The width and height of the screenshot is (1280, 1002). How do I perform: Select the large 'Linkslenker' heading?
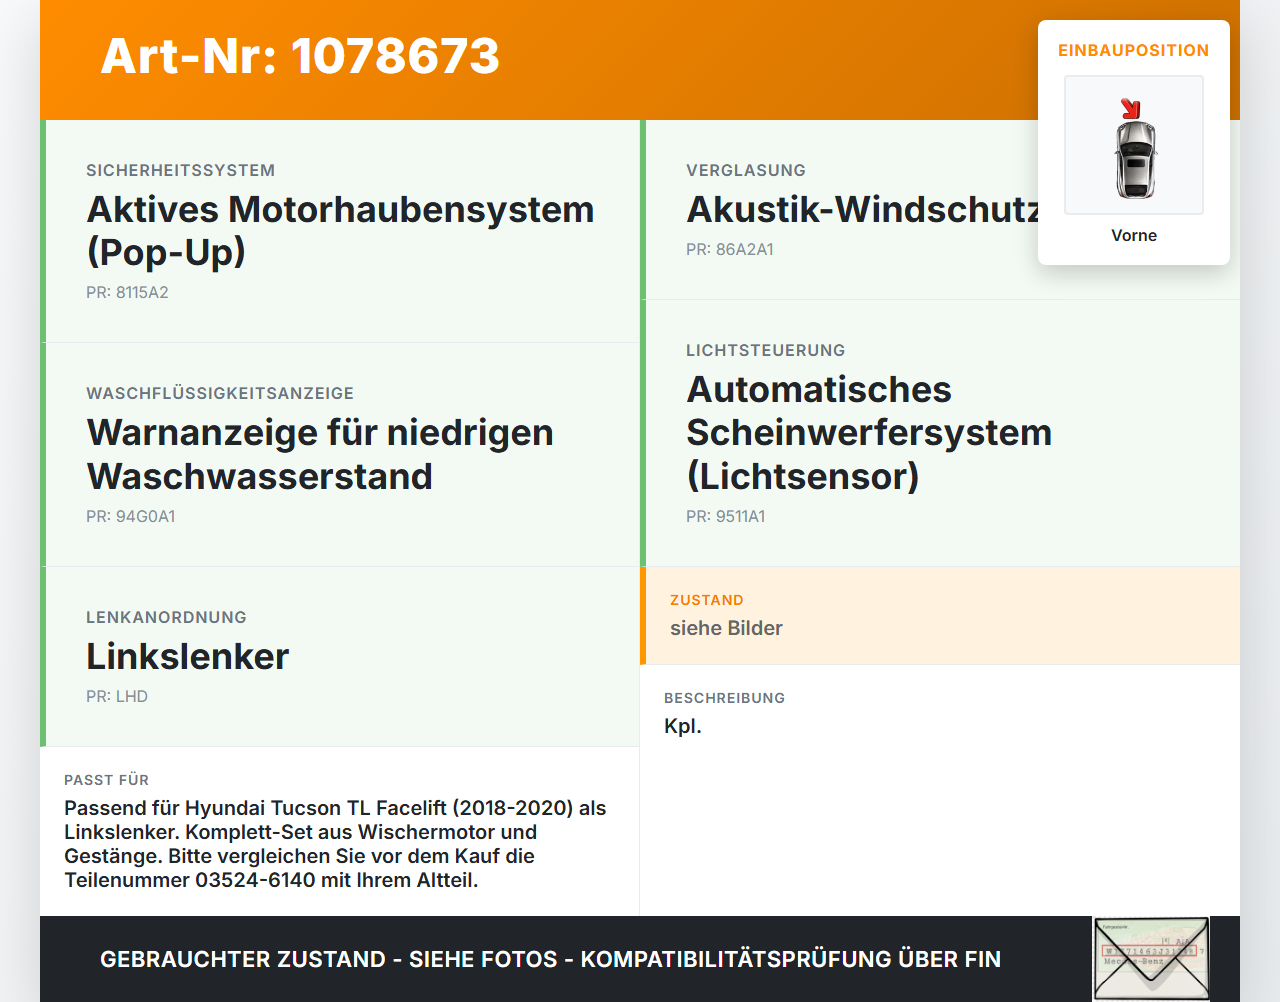(x=188, y=656)
